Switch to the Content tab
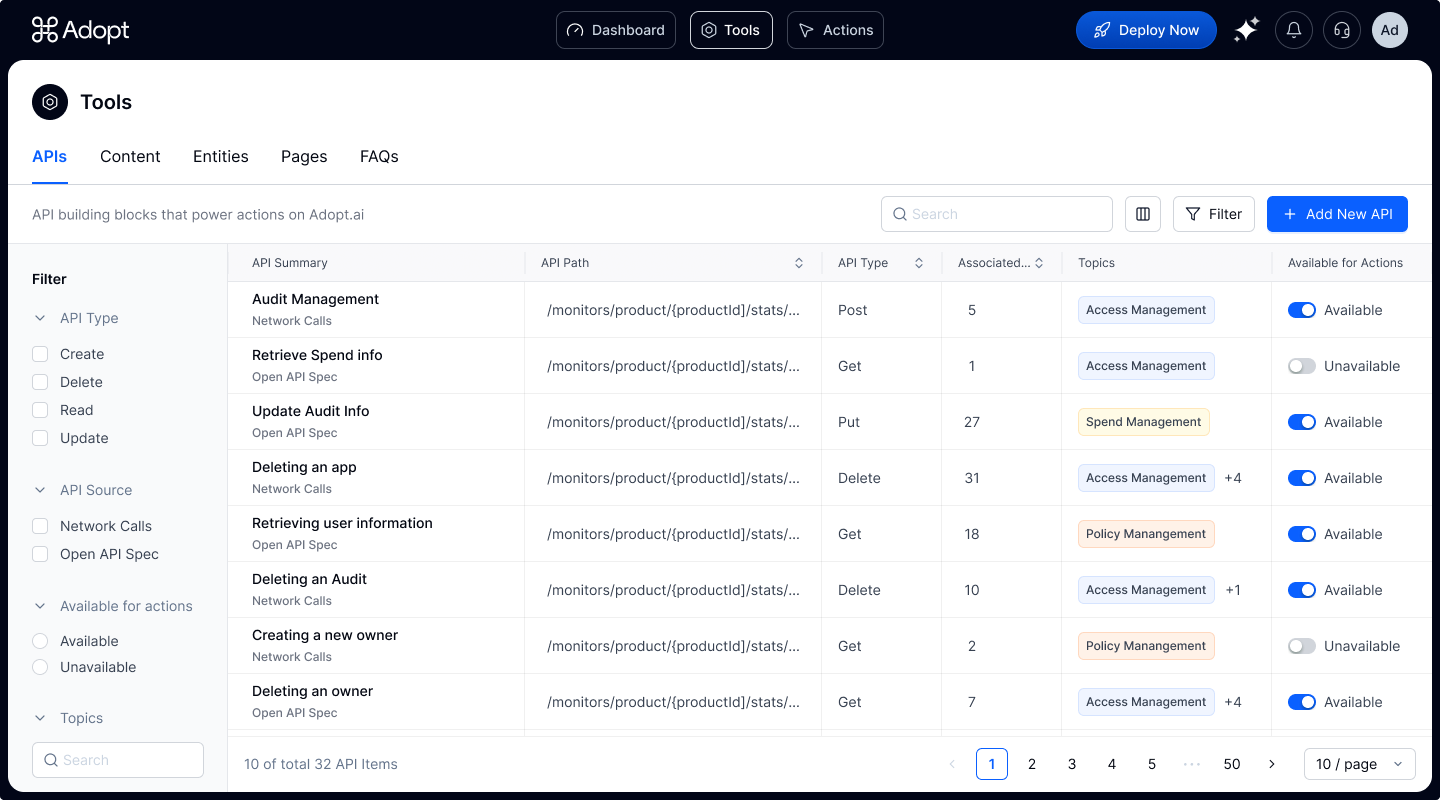This screenshot has height=800, width=1440. pyautogui.click(x=130, y=156)
